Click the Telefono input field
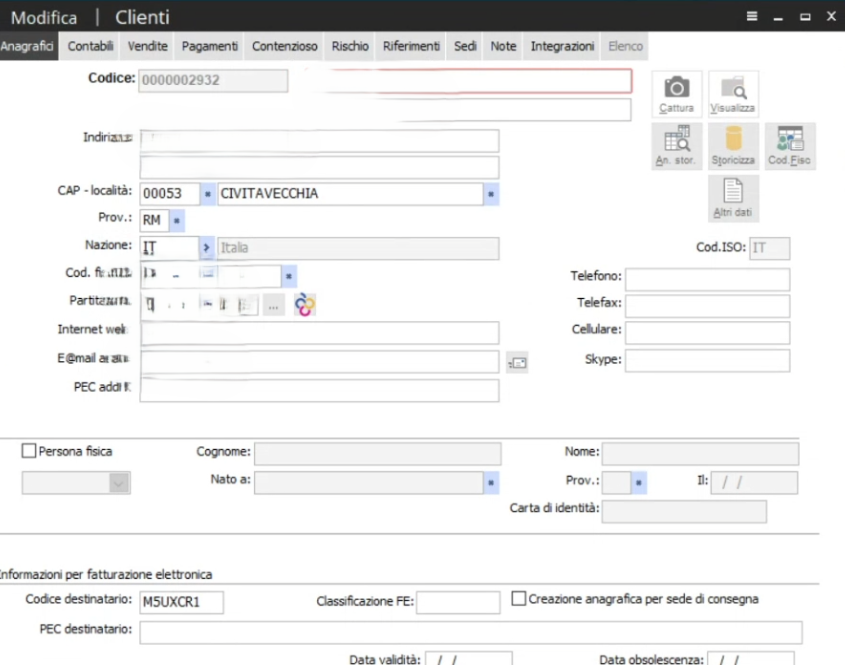Viewport: 845px width, 665px height. [x=707, y=279]
